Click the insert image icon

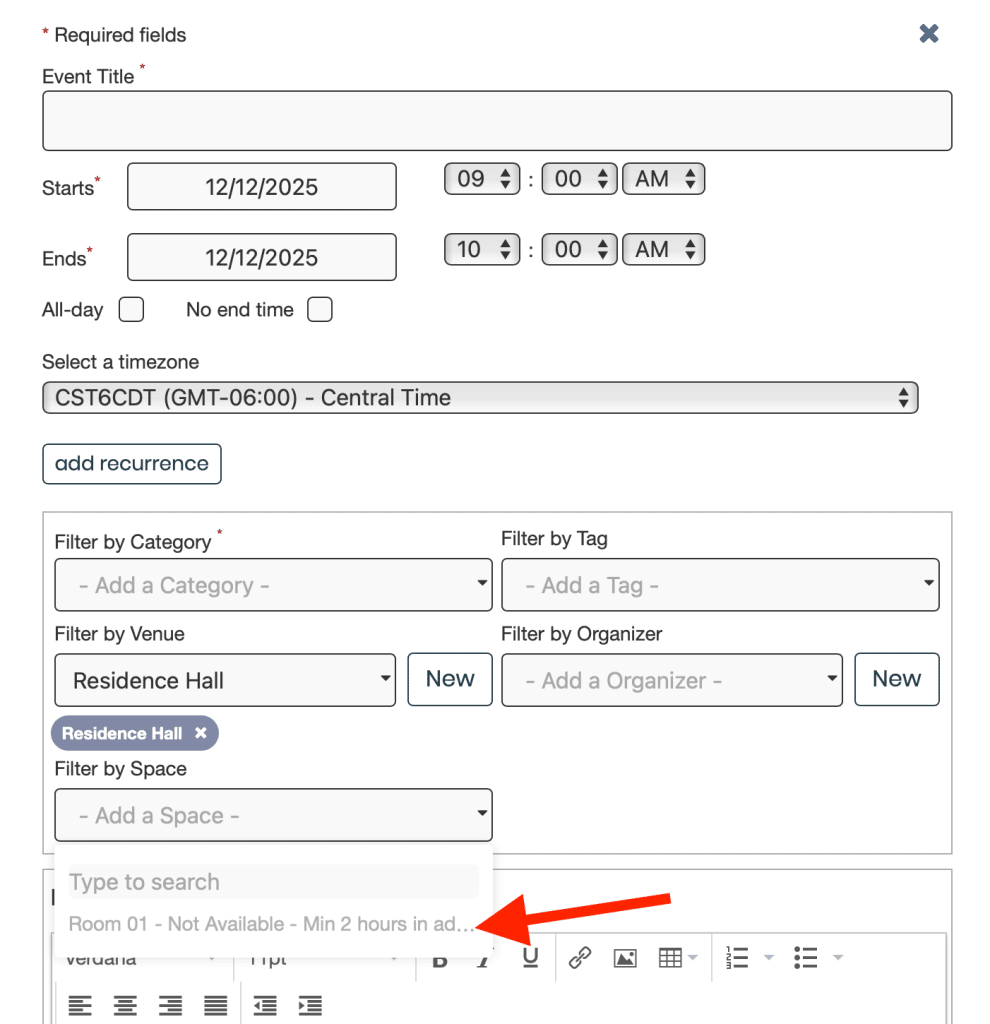pyautogui.click(x=625, y=958)
